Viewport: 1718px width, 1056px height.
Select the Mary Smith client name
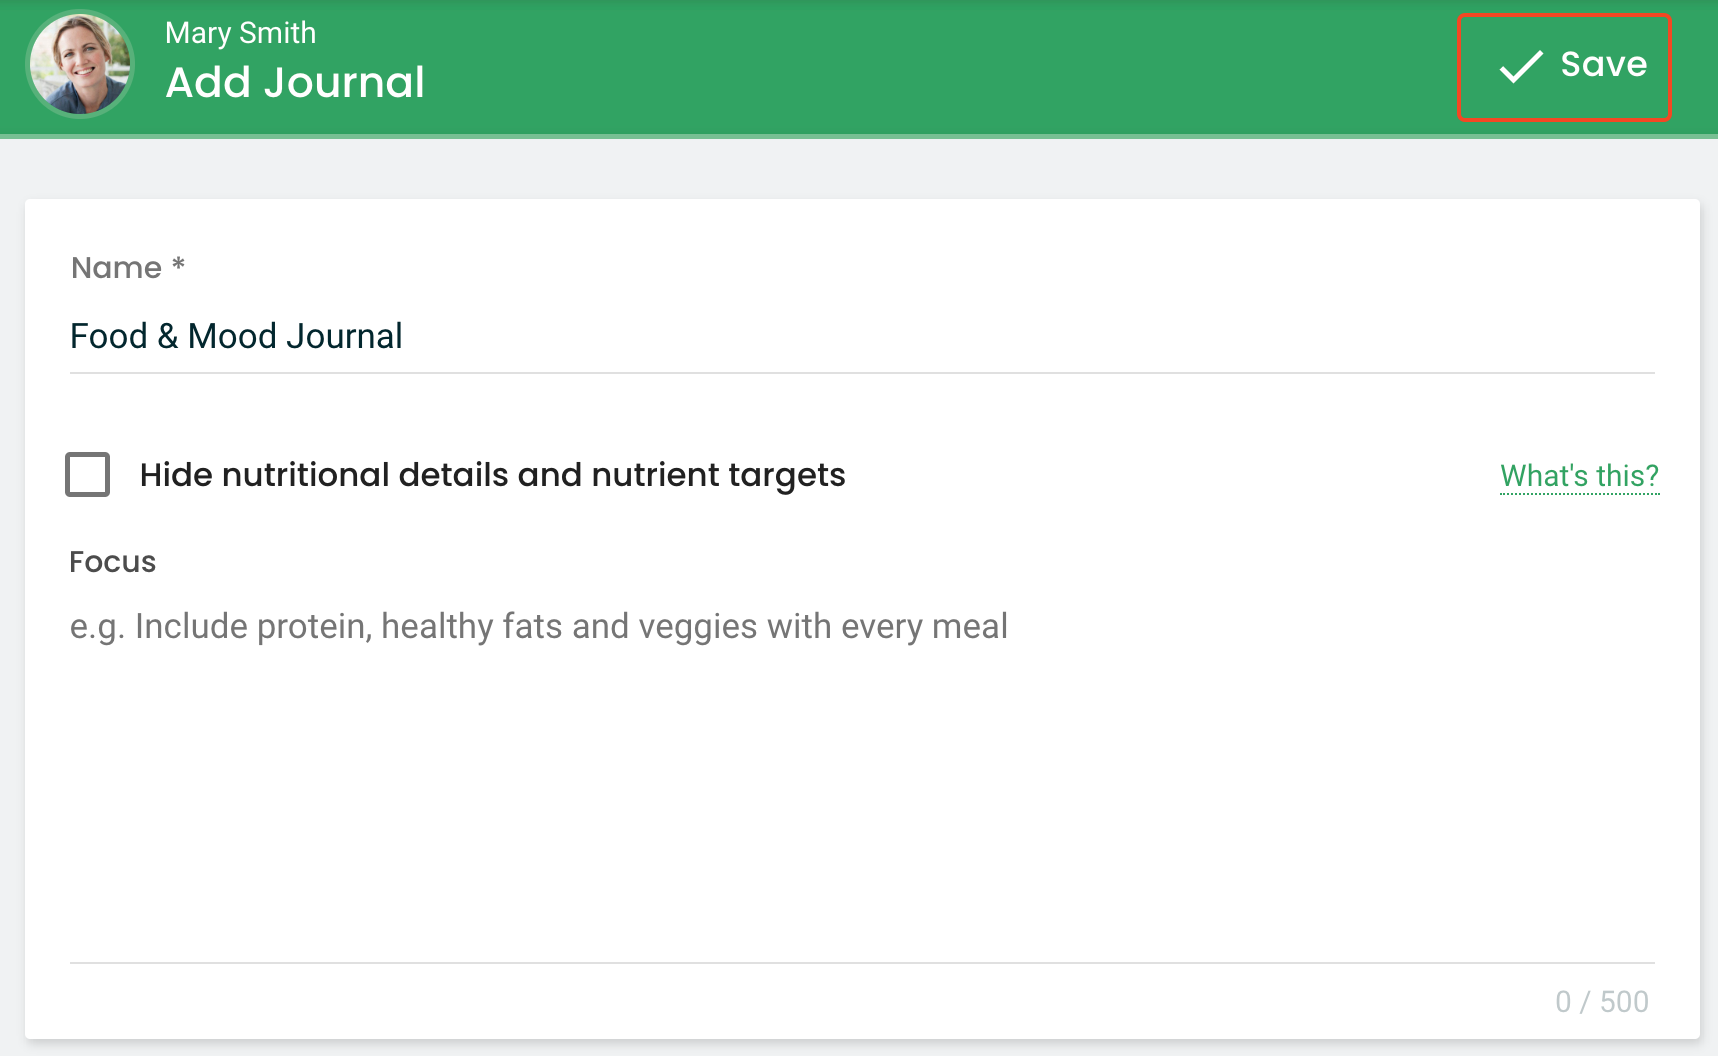tap(240, 33)
